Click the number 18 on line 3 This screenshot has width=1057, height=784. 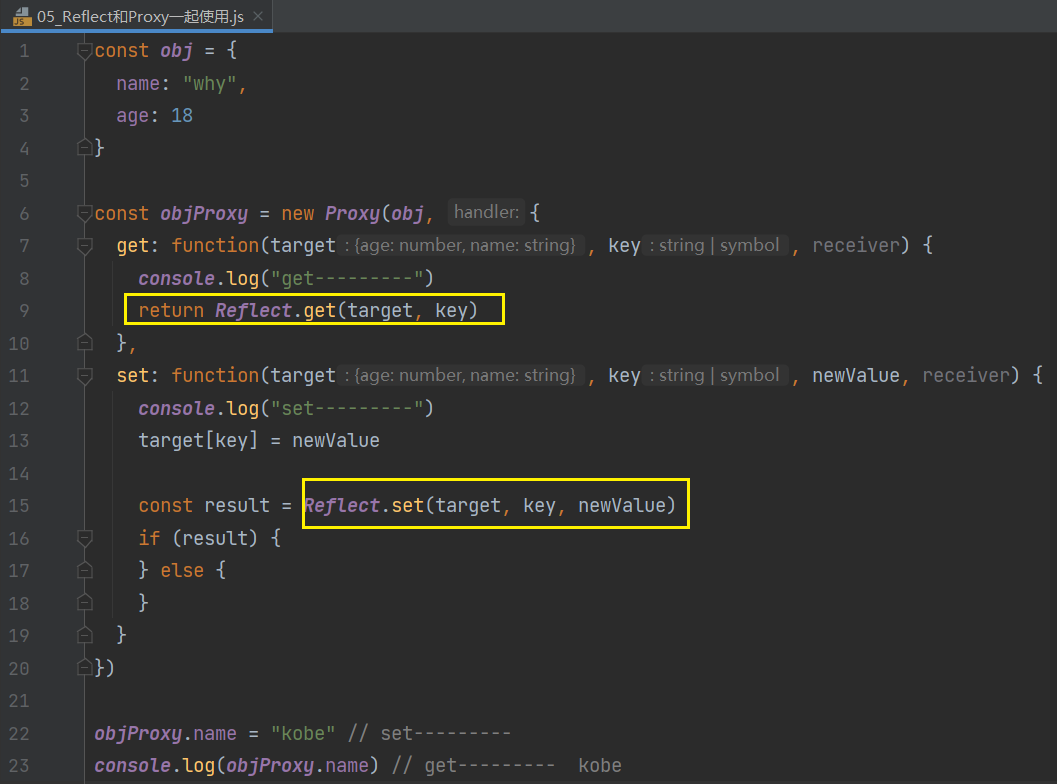click(x=182, y=115)
